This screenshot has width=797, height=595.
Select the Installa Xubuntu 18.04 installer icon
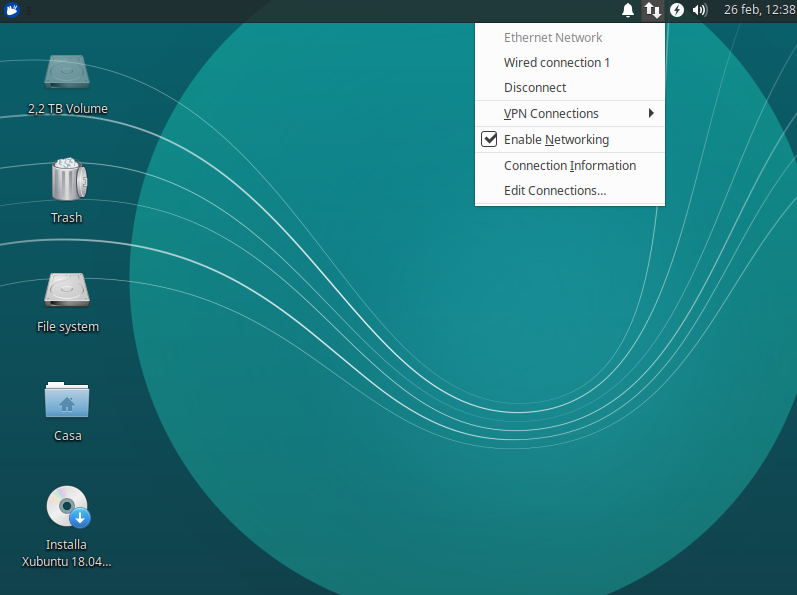coord(67,507)
